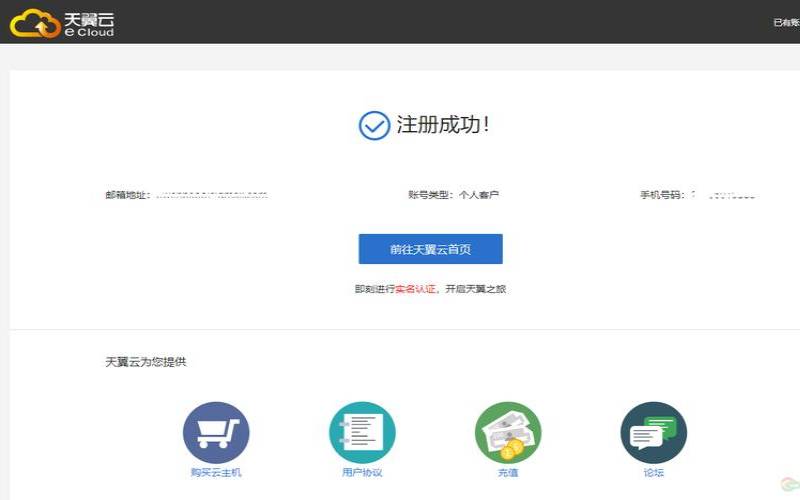Select the 开启天翼之旅 text
The height and width of the screenshot is (500, 800).
[476, 289]
